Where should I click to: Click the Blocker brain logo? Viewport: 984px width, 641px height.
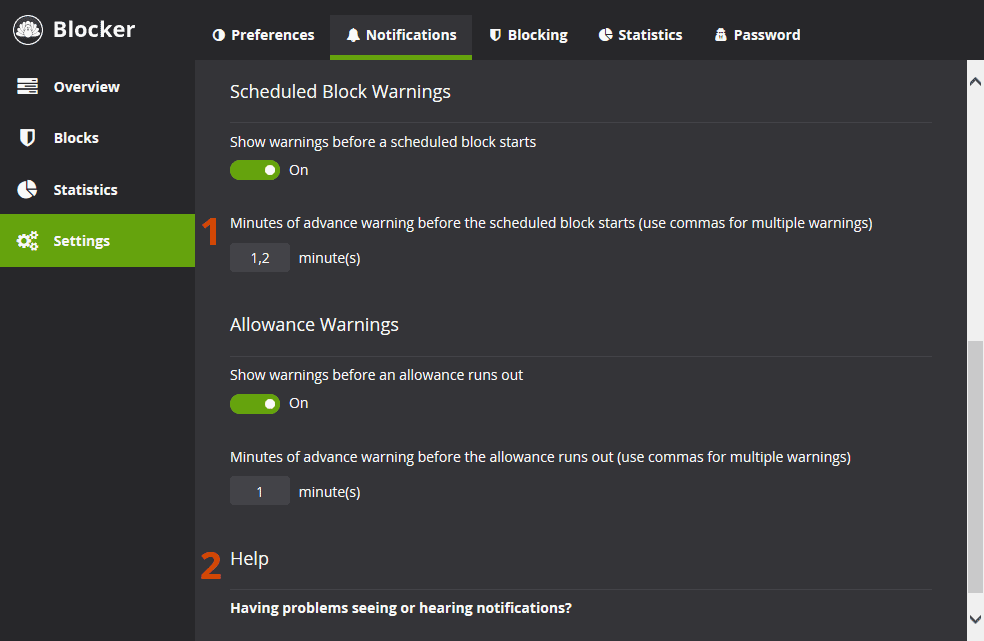coord(26,29)
